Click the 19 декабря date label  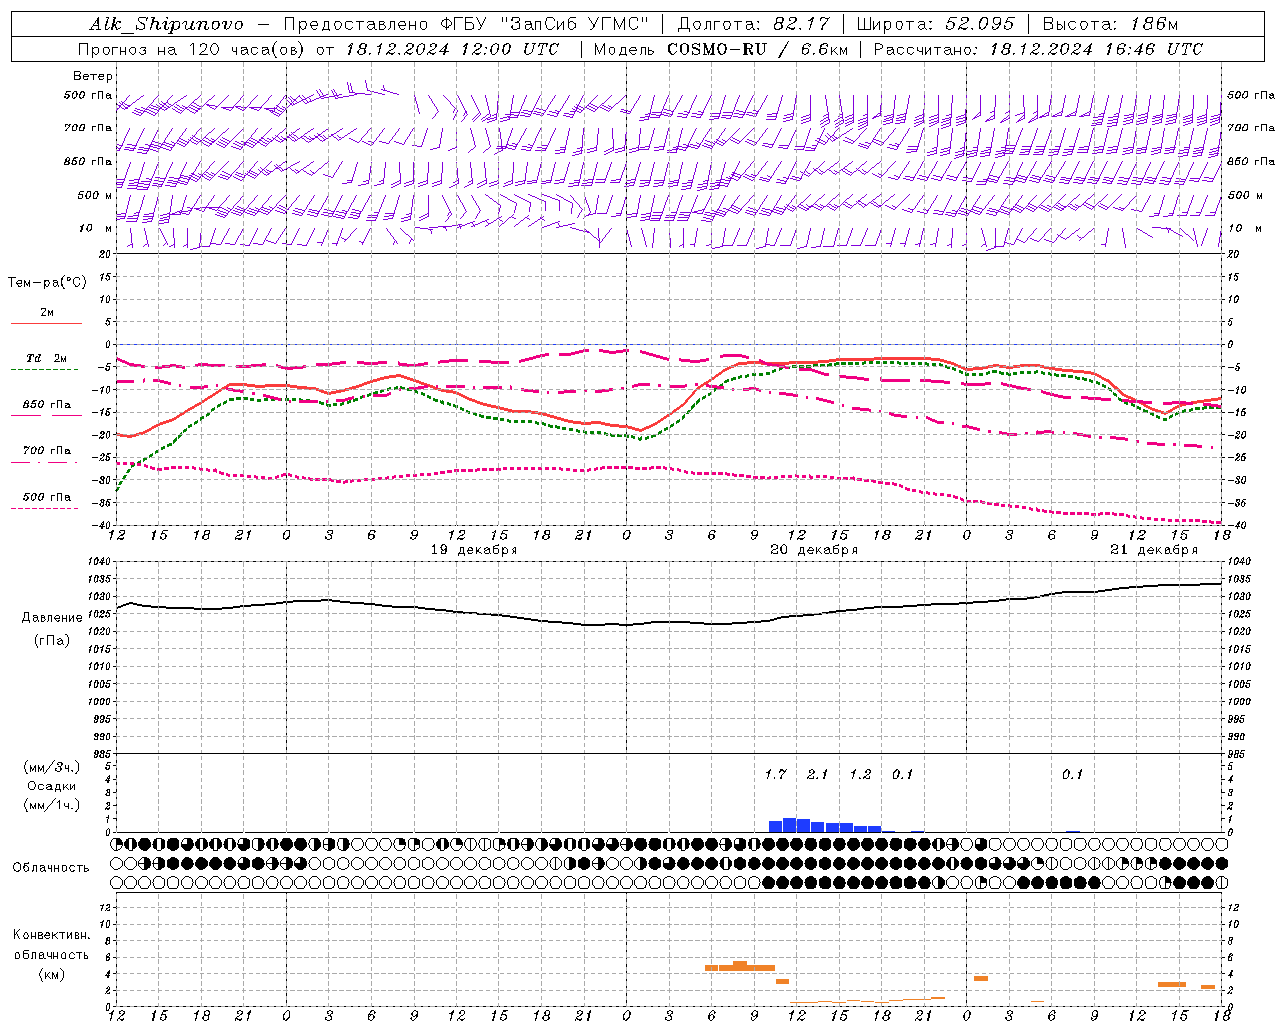474,550
